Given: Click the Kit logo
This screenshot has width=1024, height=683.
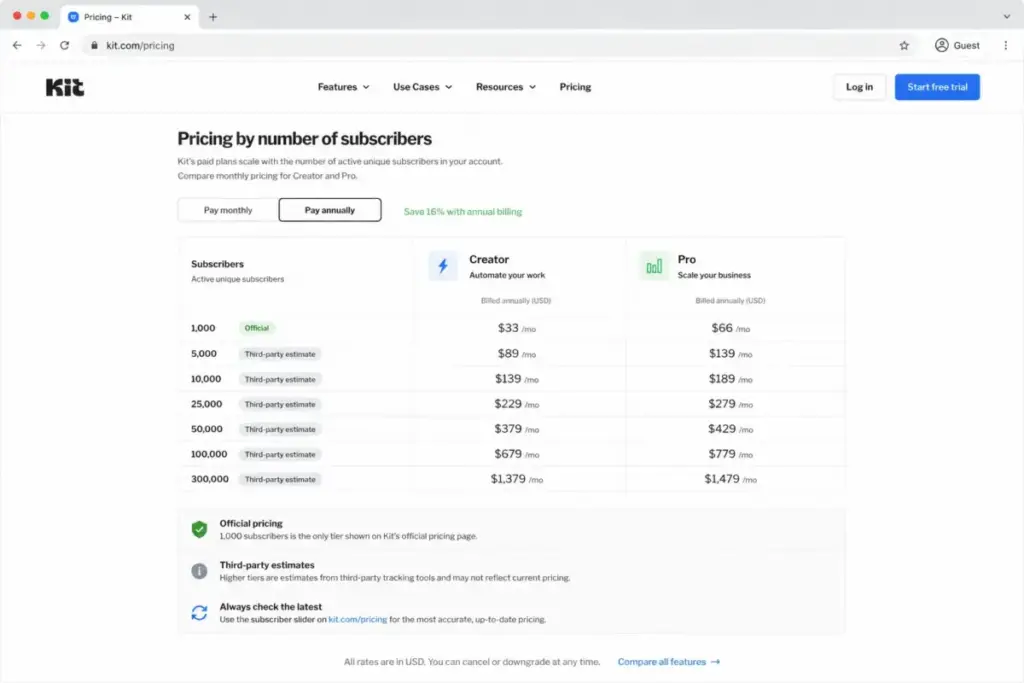Looking at the screenshot, I should point(65,87).
